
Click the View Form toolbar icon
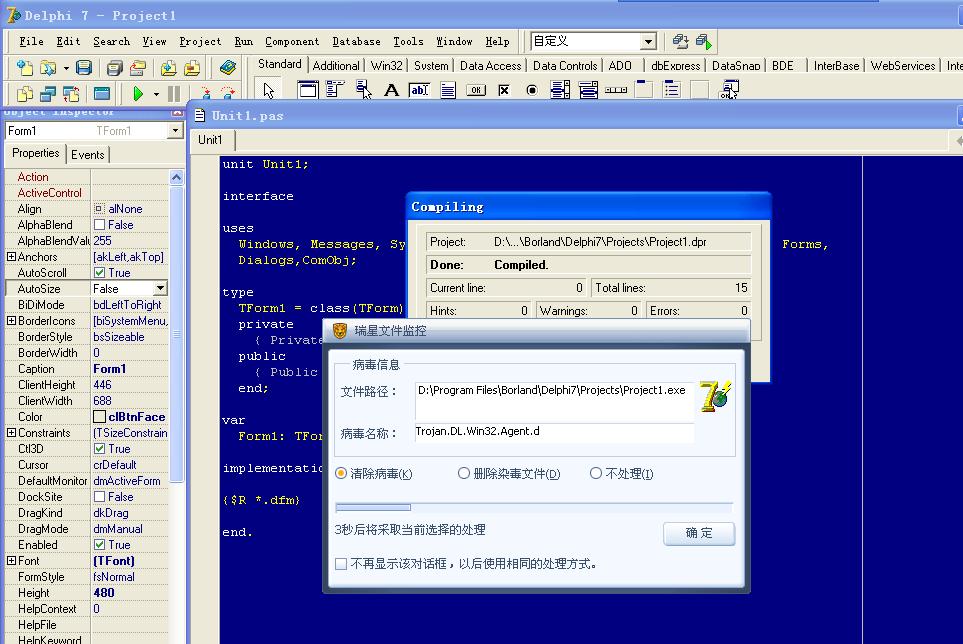(48, 93)
